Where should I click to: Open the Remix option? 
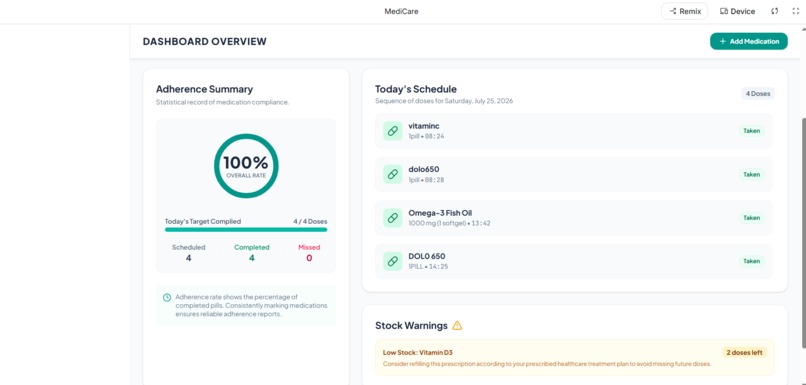684,11
